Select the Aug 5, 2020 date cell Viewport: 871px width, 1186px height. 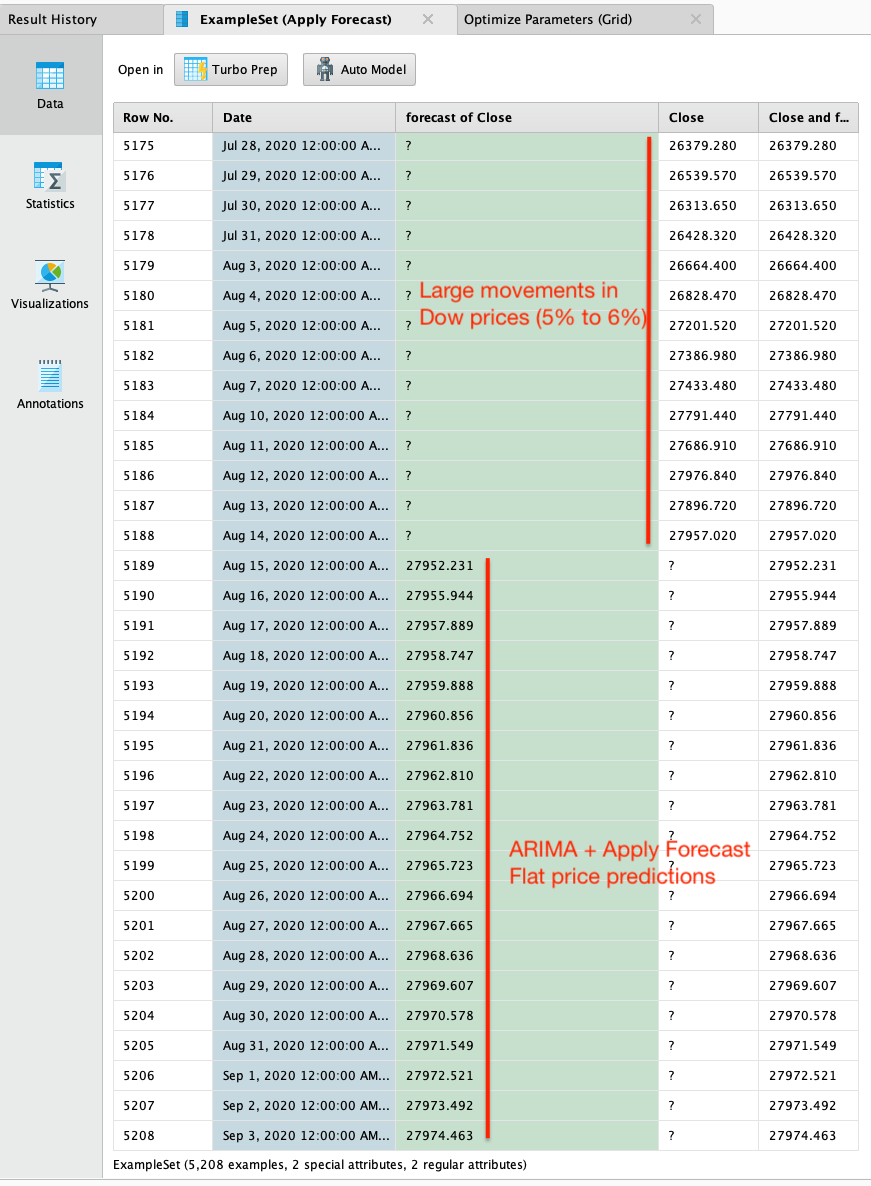click(x=304, y=326)
